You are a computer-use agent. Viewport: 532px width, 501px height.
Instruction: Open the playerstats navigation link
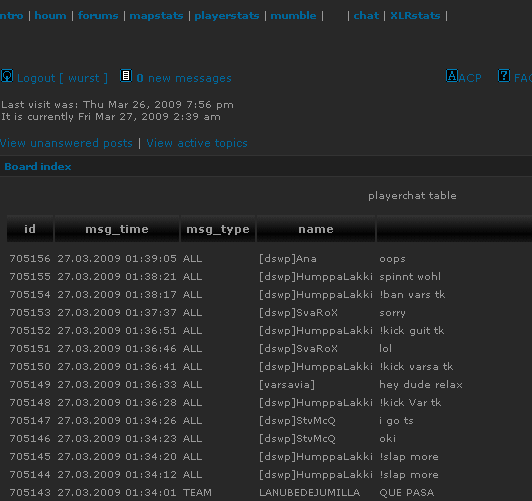227,16
